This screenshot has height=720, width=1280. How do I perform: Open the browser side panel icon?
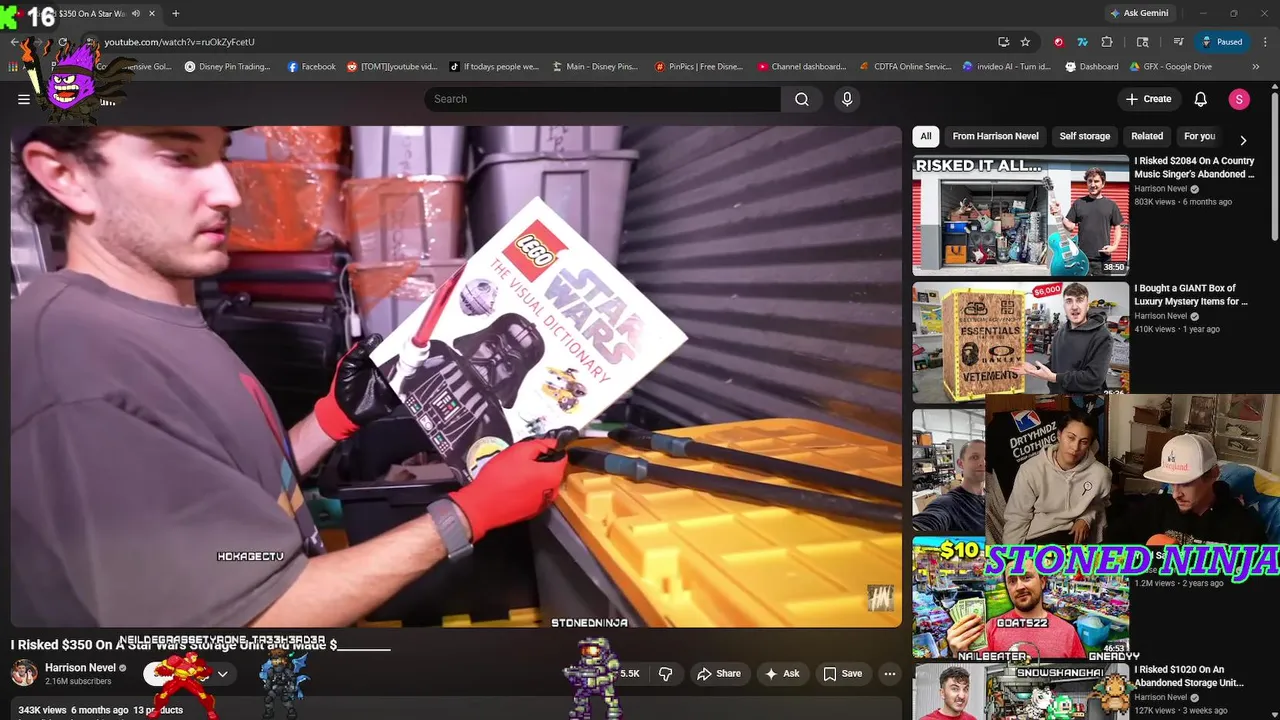pos(1143,42)
